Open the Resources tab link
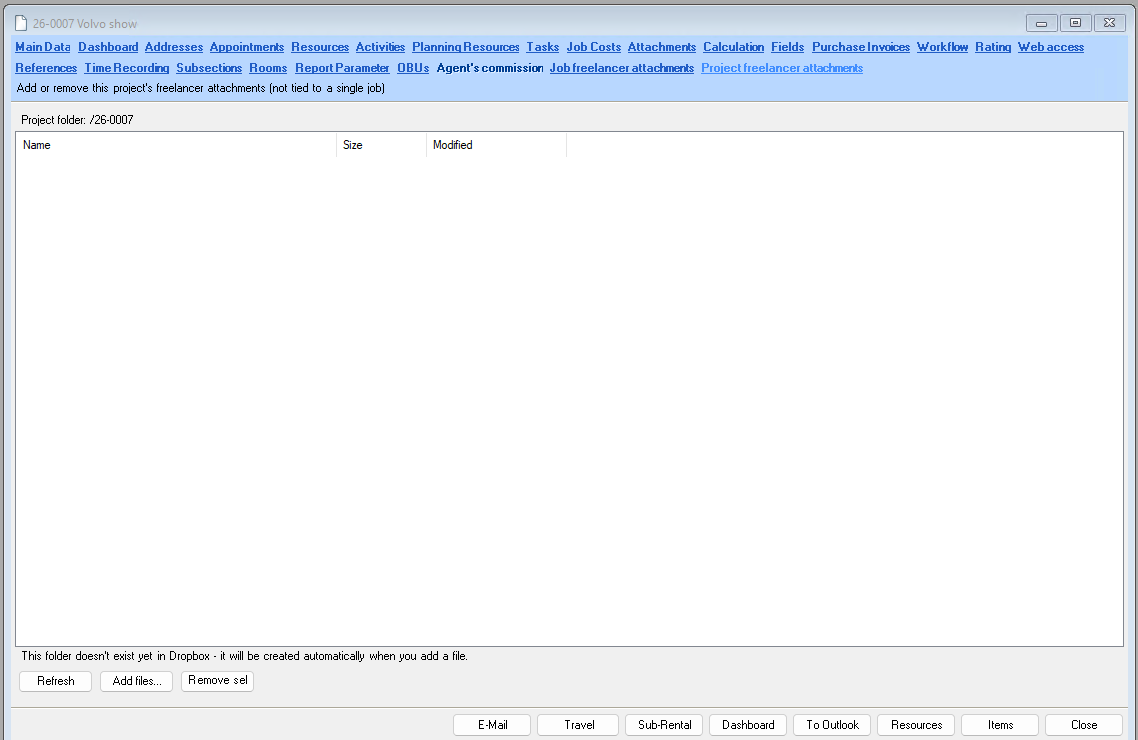1138x740 pixels. [x=320, y=47]
